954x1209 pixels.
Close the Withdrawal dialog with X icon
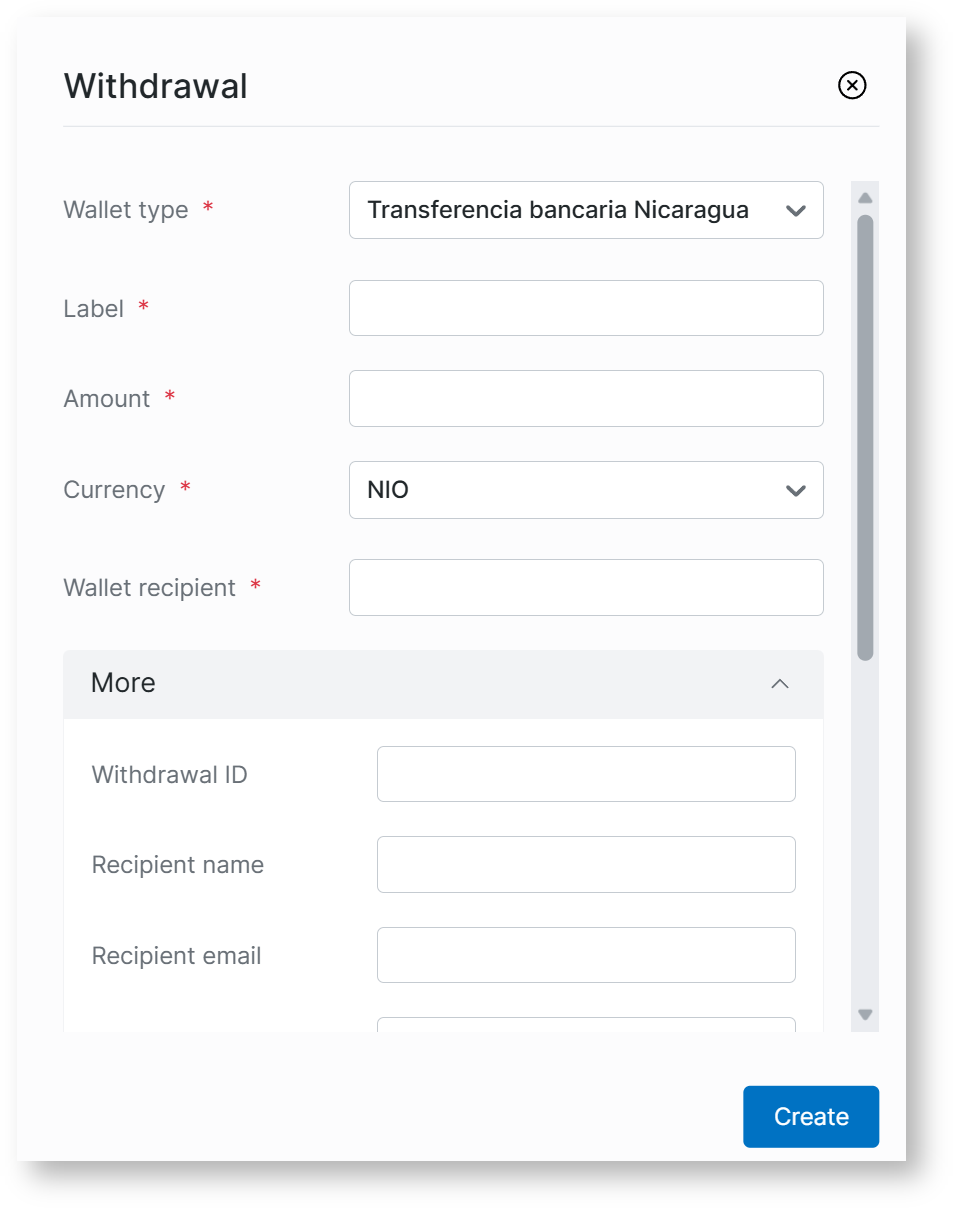[x=851, y=86]
